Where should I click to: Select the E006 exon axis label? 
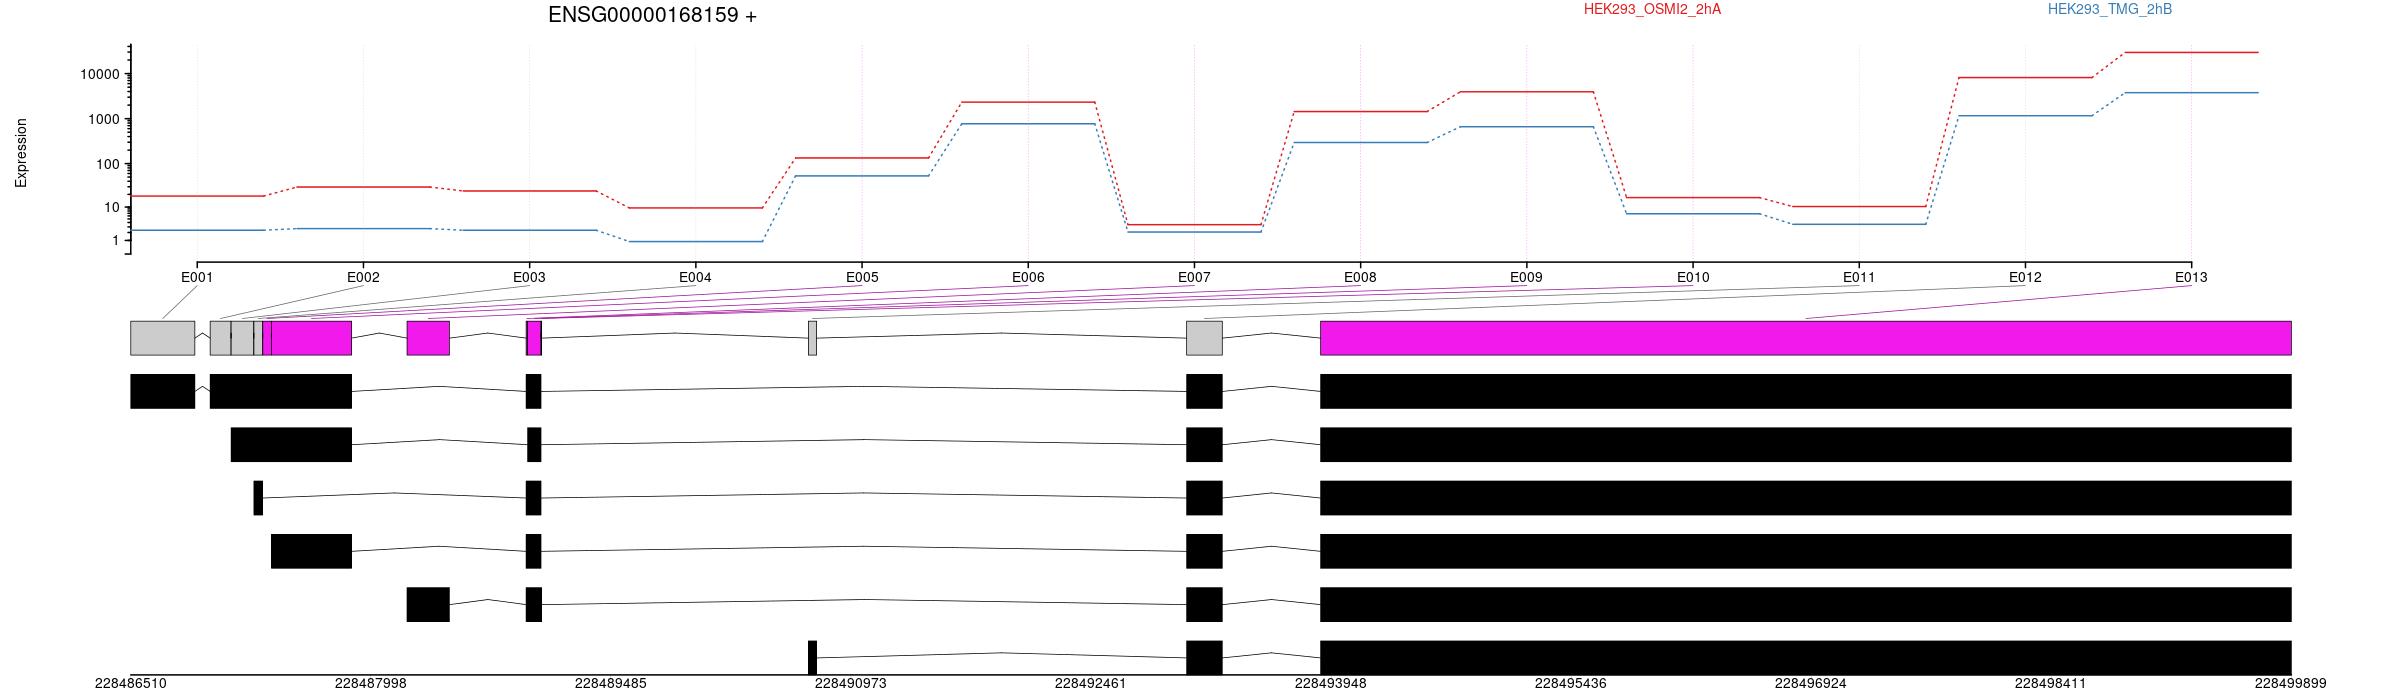[x=1028, y=277]
